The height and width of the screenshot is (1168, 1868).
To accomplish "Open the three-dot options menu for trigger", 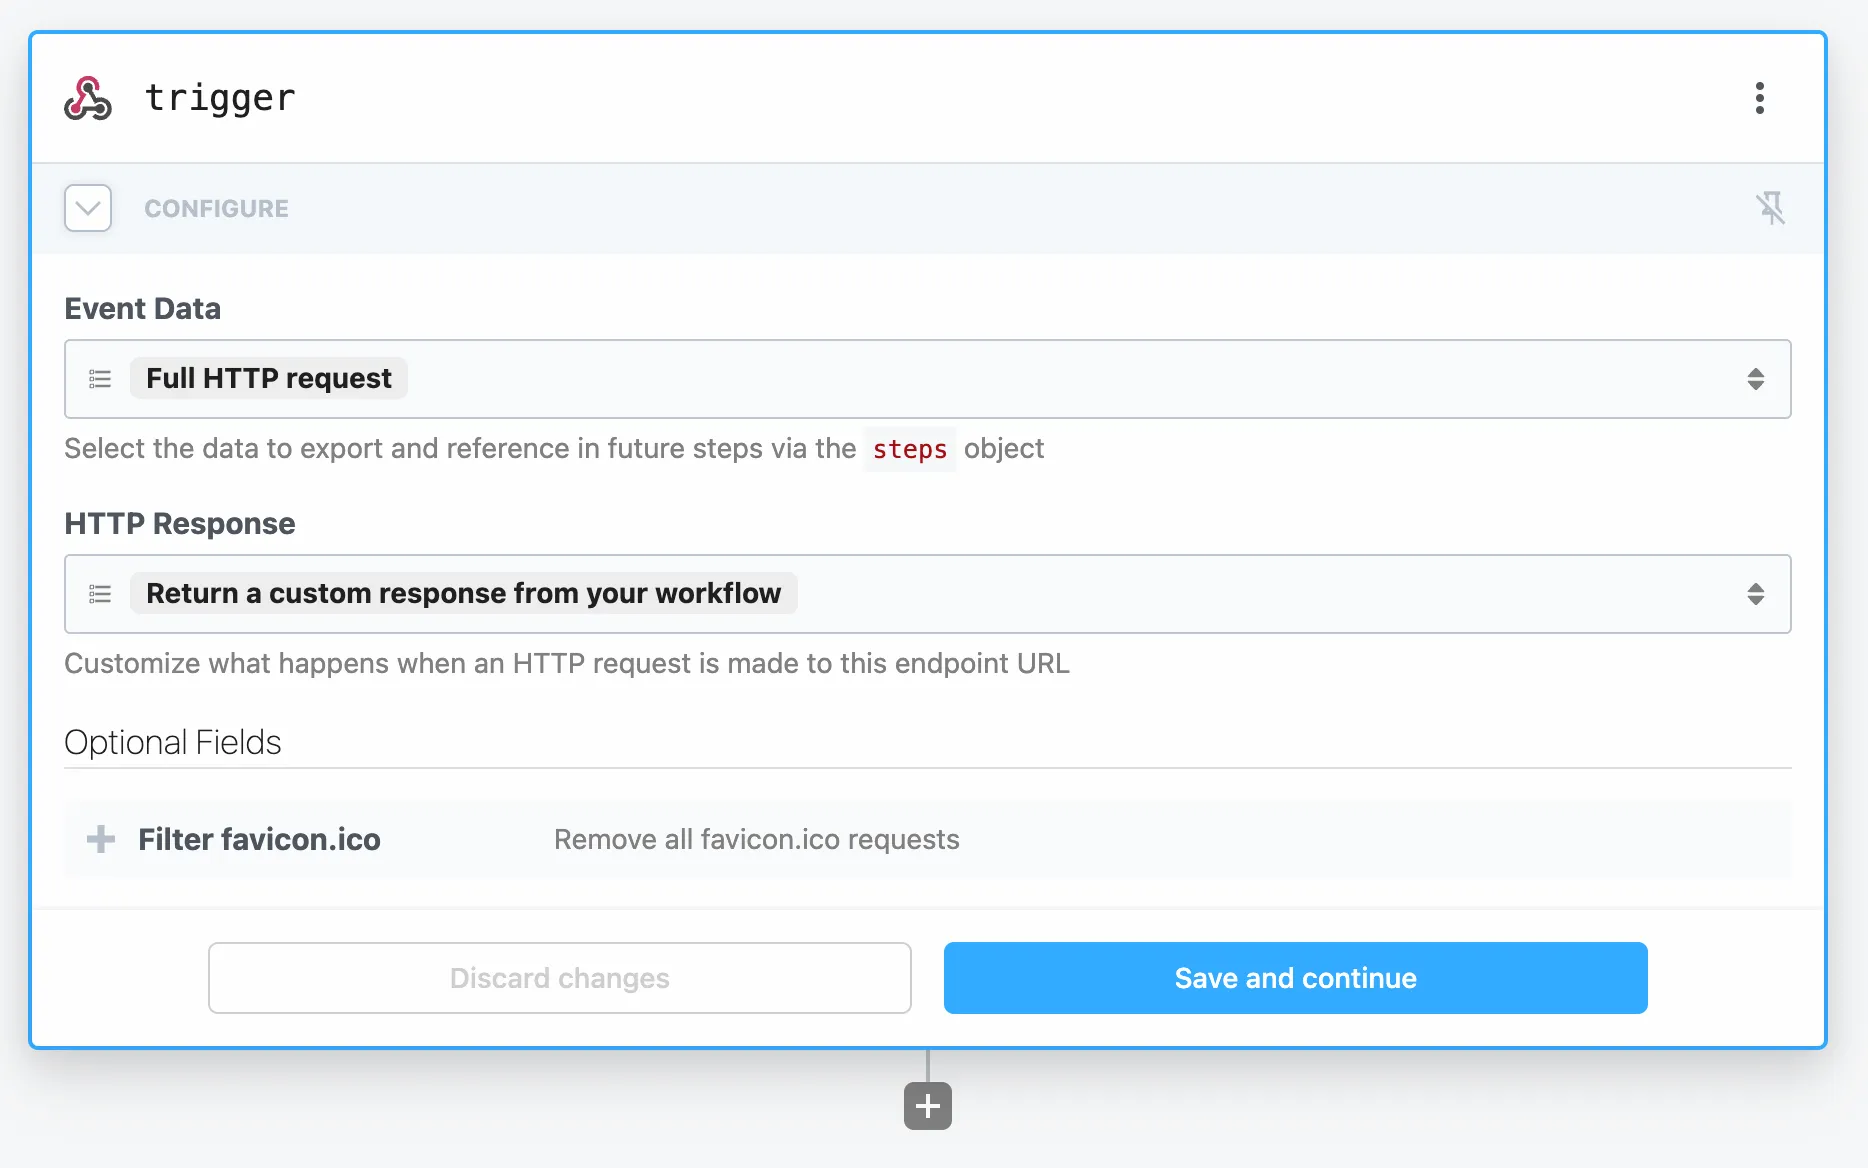I will click(1760, 97).
